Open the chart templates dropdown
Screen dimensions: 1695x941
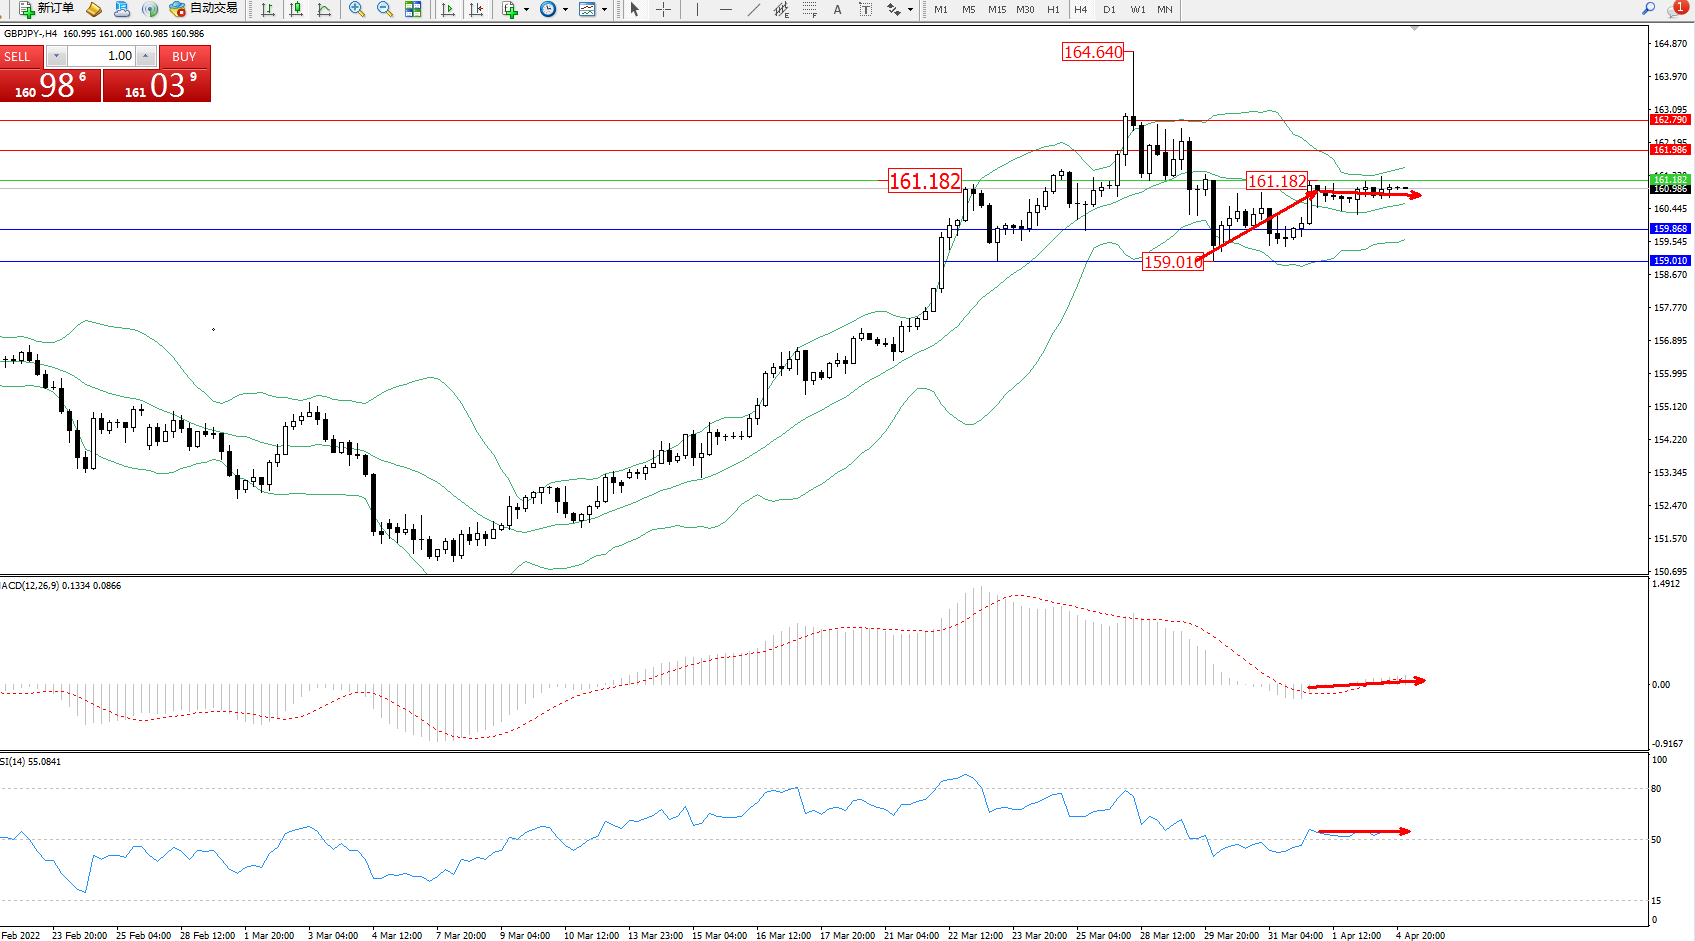(x=604, y=9)
